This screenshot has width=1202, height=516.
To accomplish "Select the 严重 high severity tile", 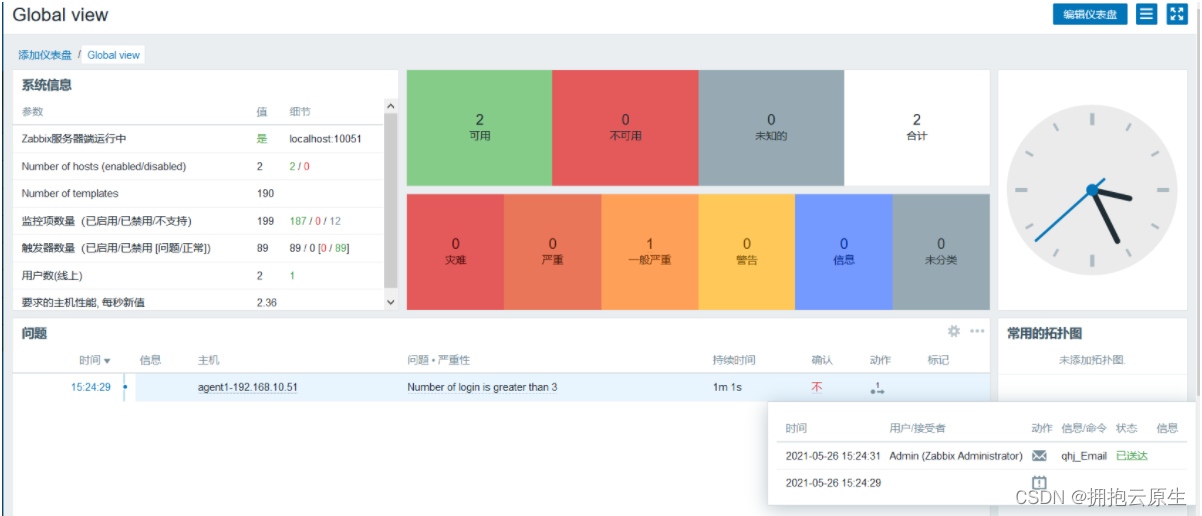I will tap(553, 251).
